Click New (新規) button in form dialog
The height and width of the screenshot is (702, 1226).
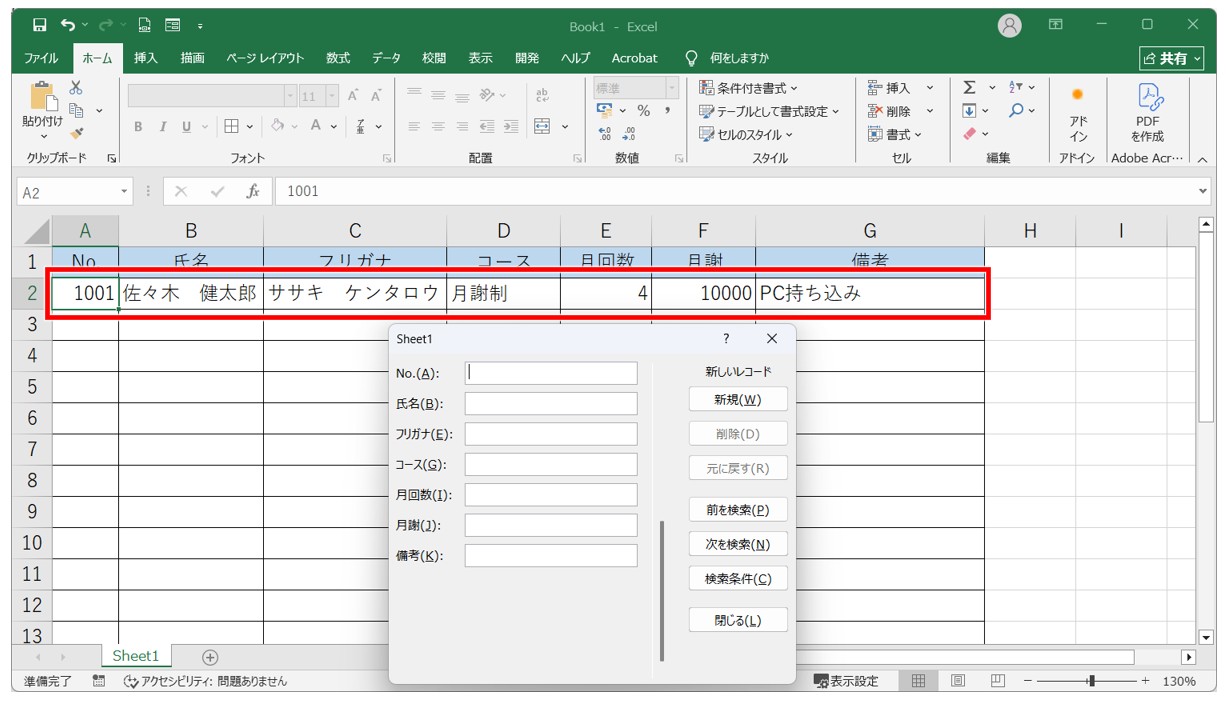tap(738, 399)
